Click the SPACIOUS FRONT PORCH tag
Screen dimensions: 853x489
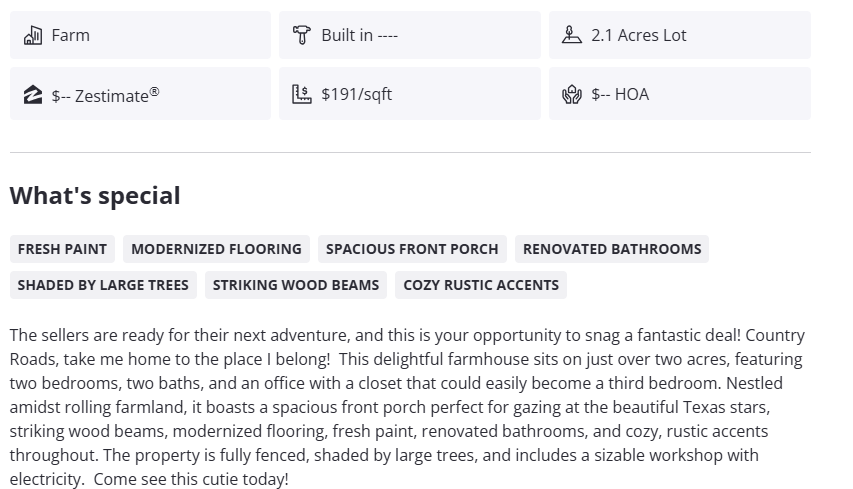click(412, 249)
